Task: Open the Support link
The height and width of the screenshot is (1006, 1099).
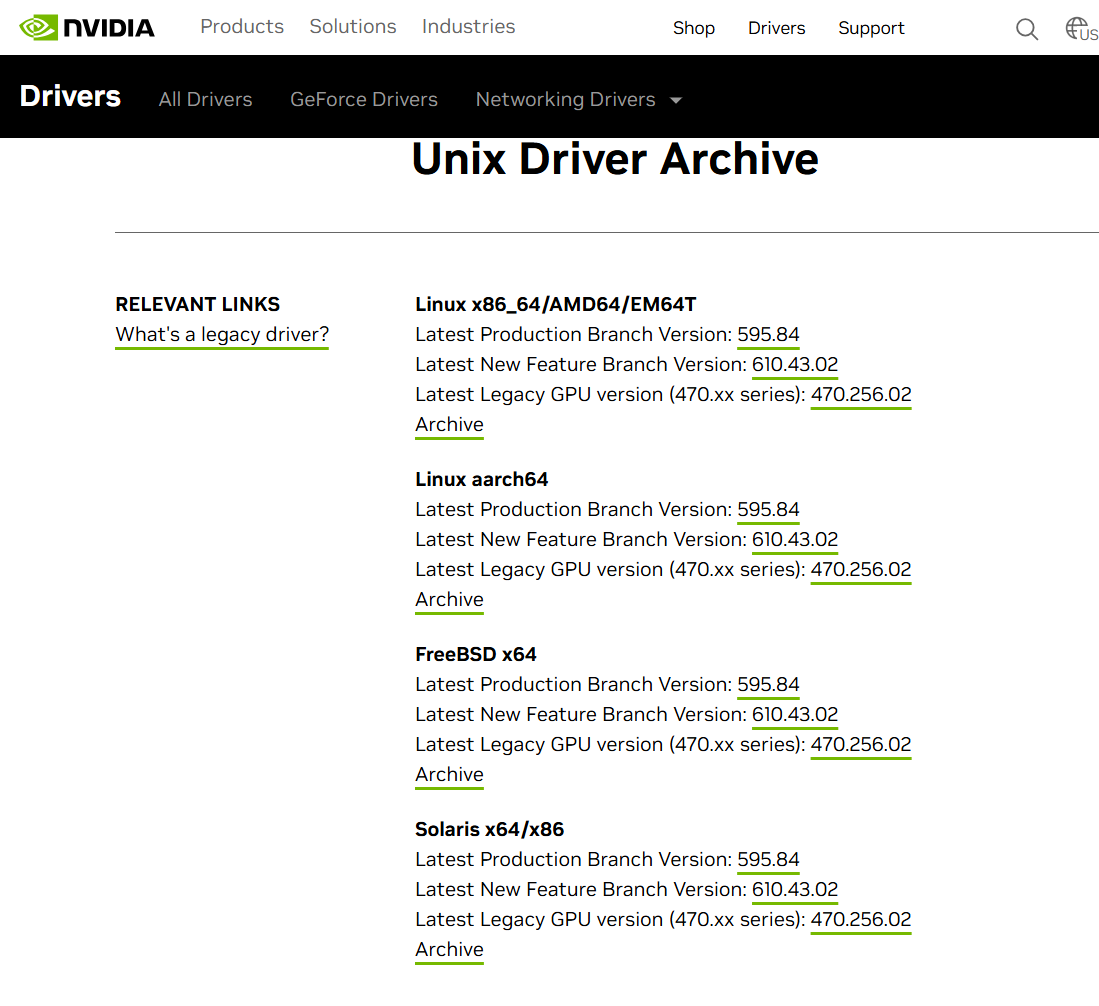Action: point(871,28)
